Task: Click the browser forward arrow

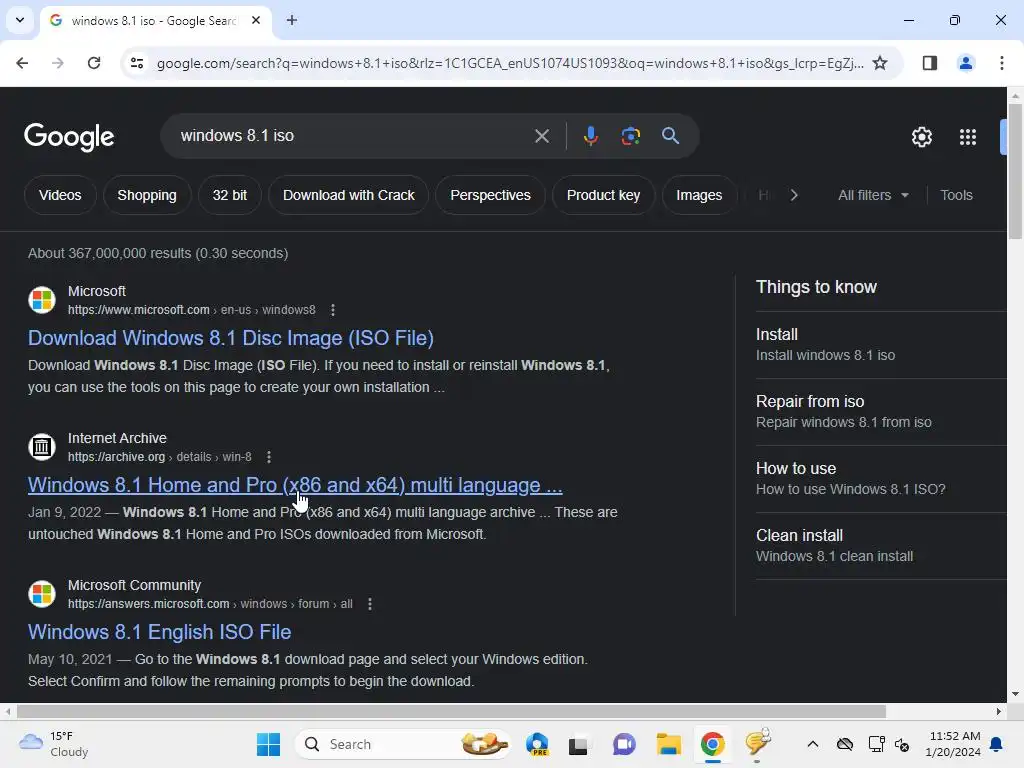Action: [x=58, y=63]
